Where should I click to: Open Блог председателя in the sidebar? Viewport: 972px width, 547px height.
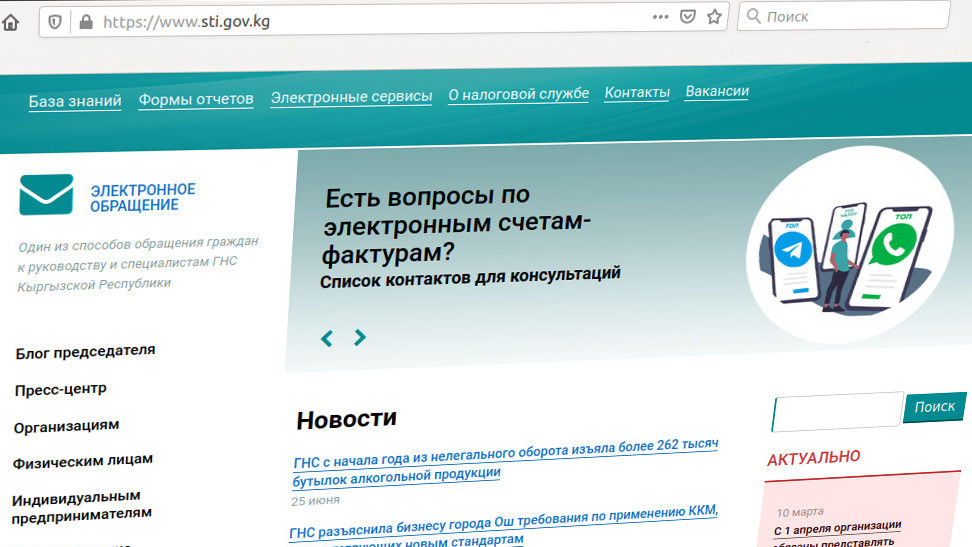point(85,351)
